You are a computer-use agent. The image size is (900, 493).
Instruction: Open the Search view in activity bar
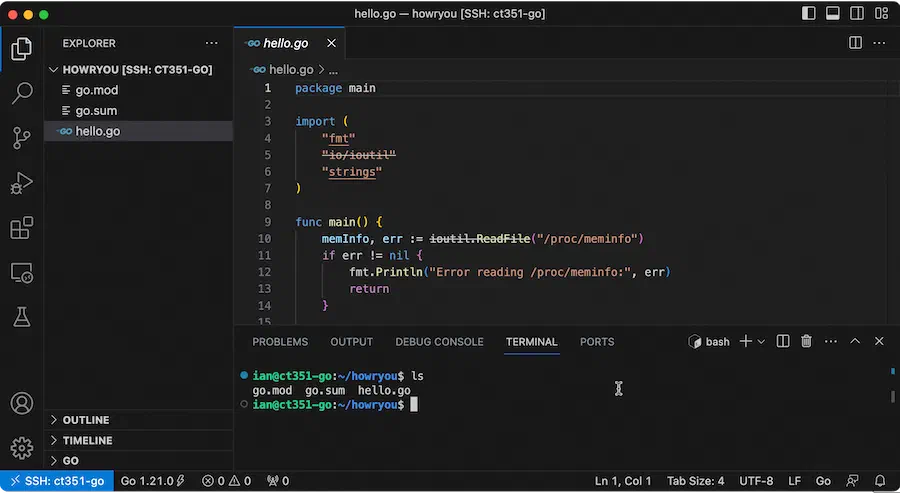(21, 93)
